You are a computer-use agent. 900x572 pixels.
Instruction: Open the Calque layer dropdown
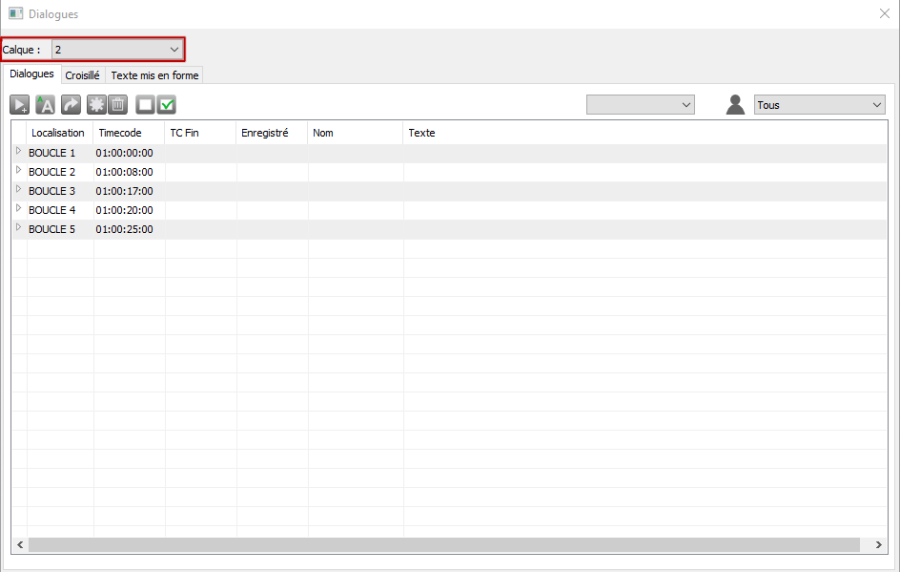pos(117,49)
